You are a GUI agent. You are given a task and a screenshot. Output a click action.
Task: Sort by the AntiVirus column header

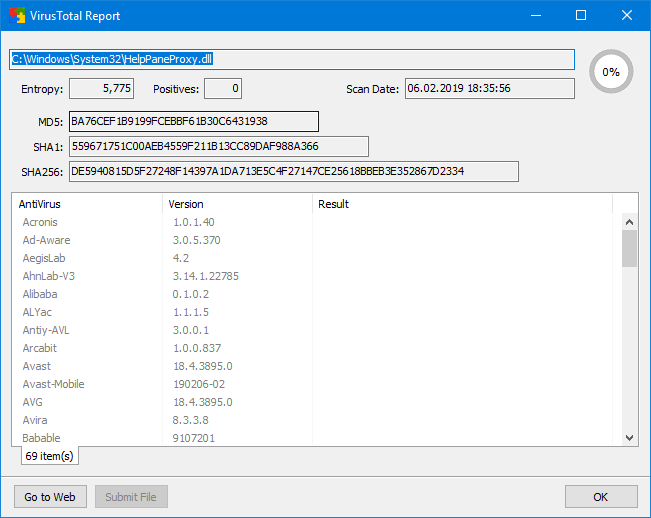(87, 204)
